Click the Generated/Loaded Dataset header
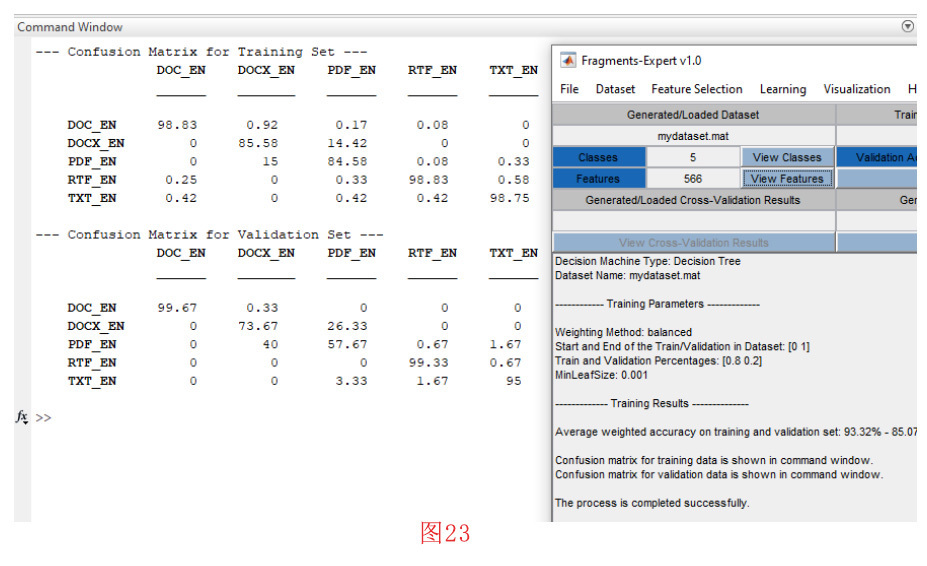Screen dimensions: 927x566 point(693,115)
